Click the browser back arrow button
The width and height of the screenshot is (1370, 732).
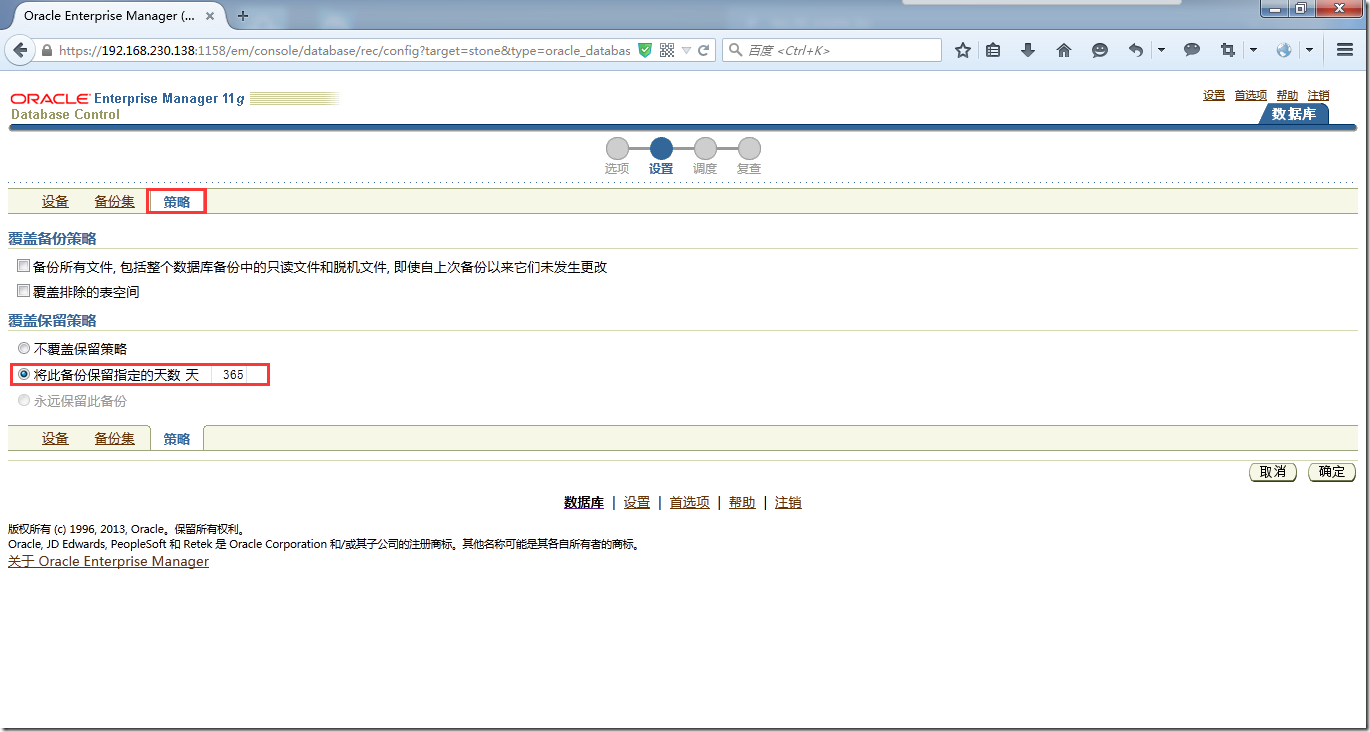[x=22, y=50]
